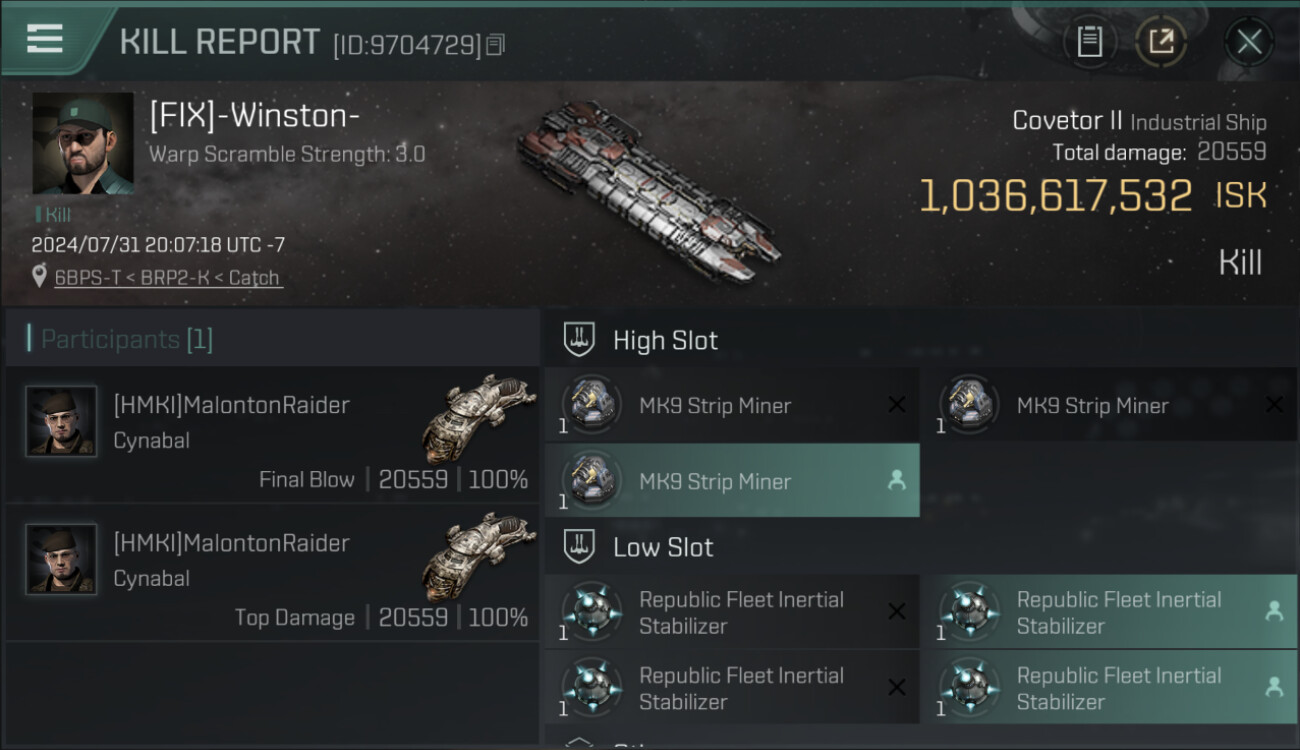Click the clipboard report icon
Viewport: 1300px width, 750px height.
1090,41
